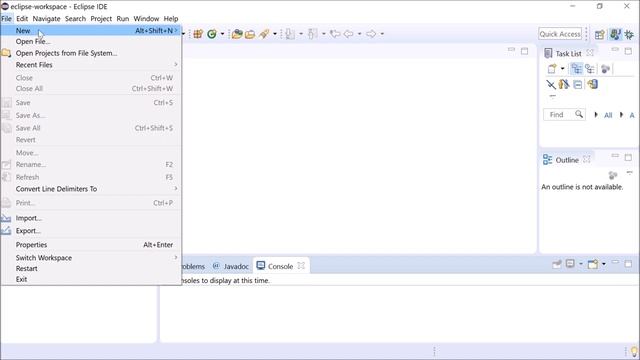The height and width of the screenshot is (360, 640).
Task: Open the Search flashlight dropdown arrow
Action: (275, 34)
